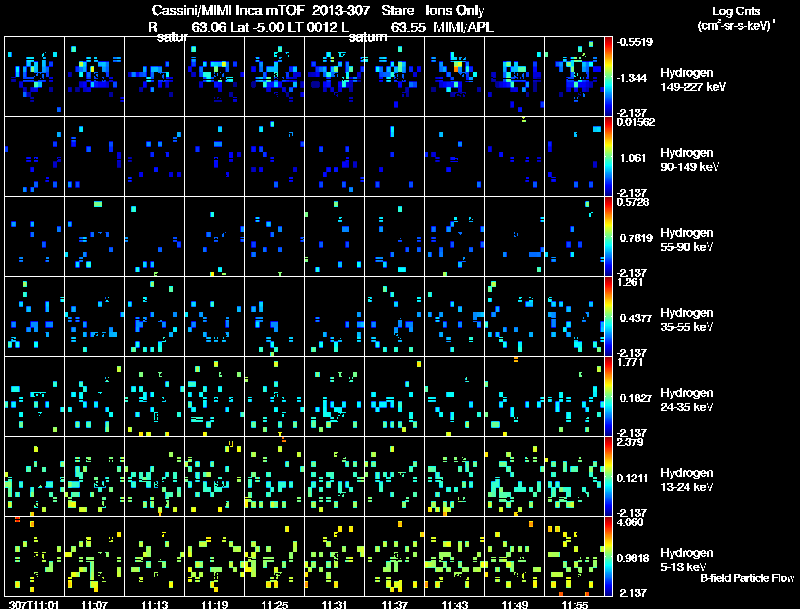Click the 11:13 time axis label

click(x=155, y=604)
